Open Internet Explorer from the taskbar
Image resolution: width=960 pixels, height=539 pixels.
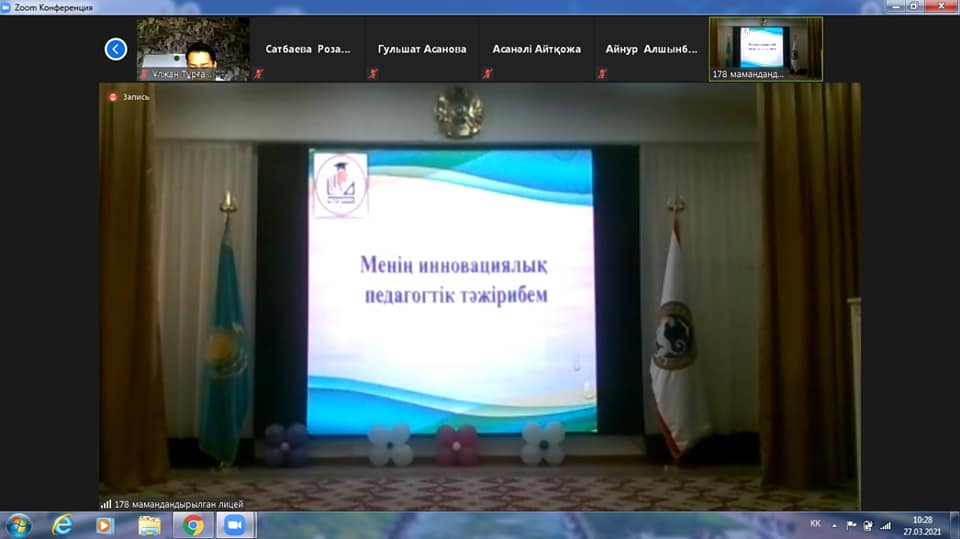point(62,525)
